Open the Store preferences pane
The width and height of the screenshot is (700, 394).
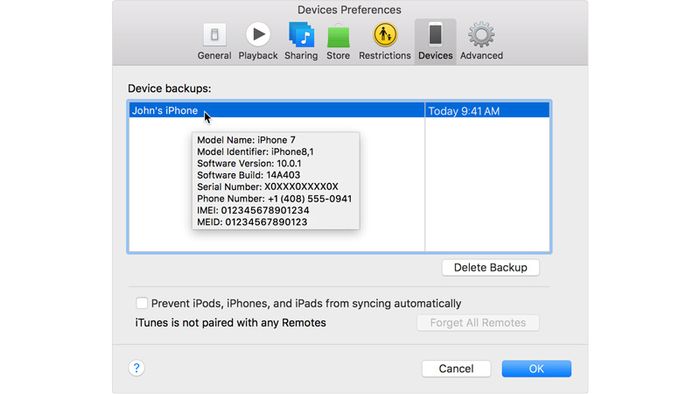tap(338, 41)
